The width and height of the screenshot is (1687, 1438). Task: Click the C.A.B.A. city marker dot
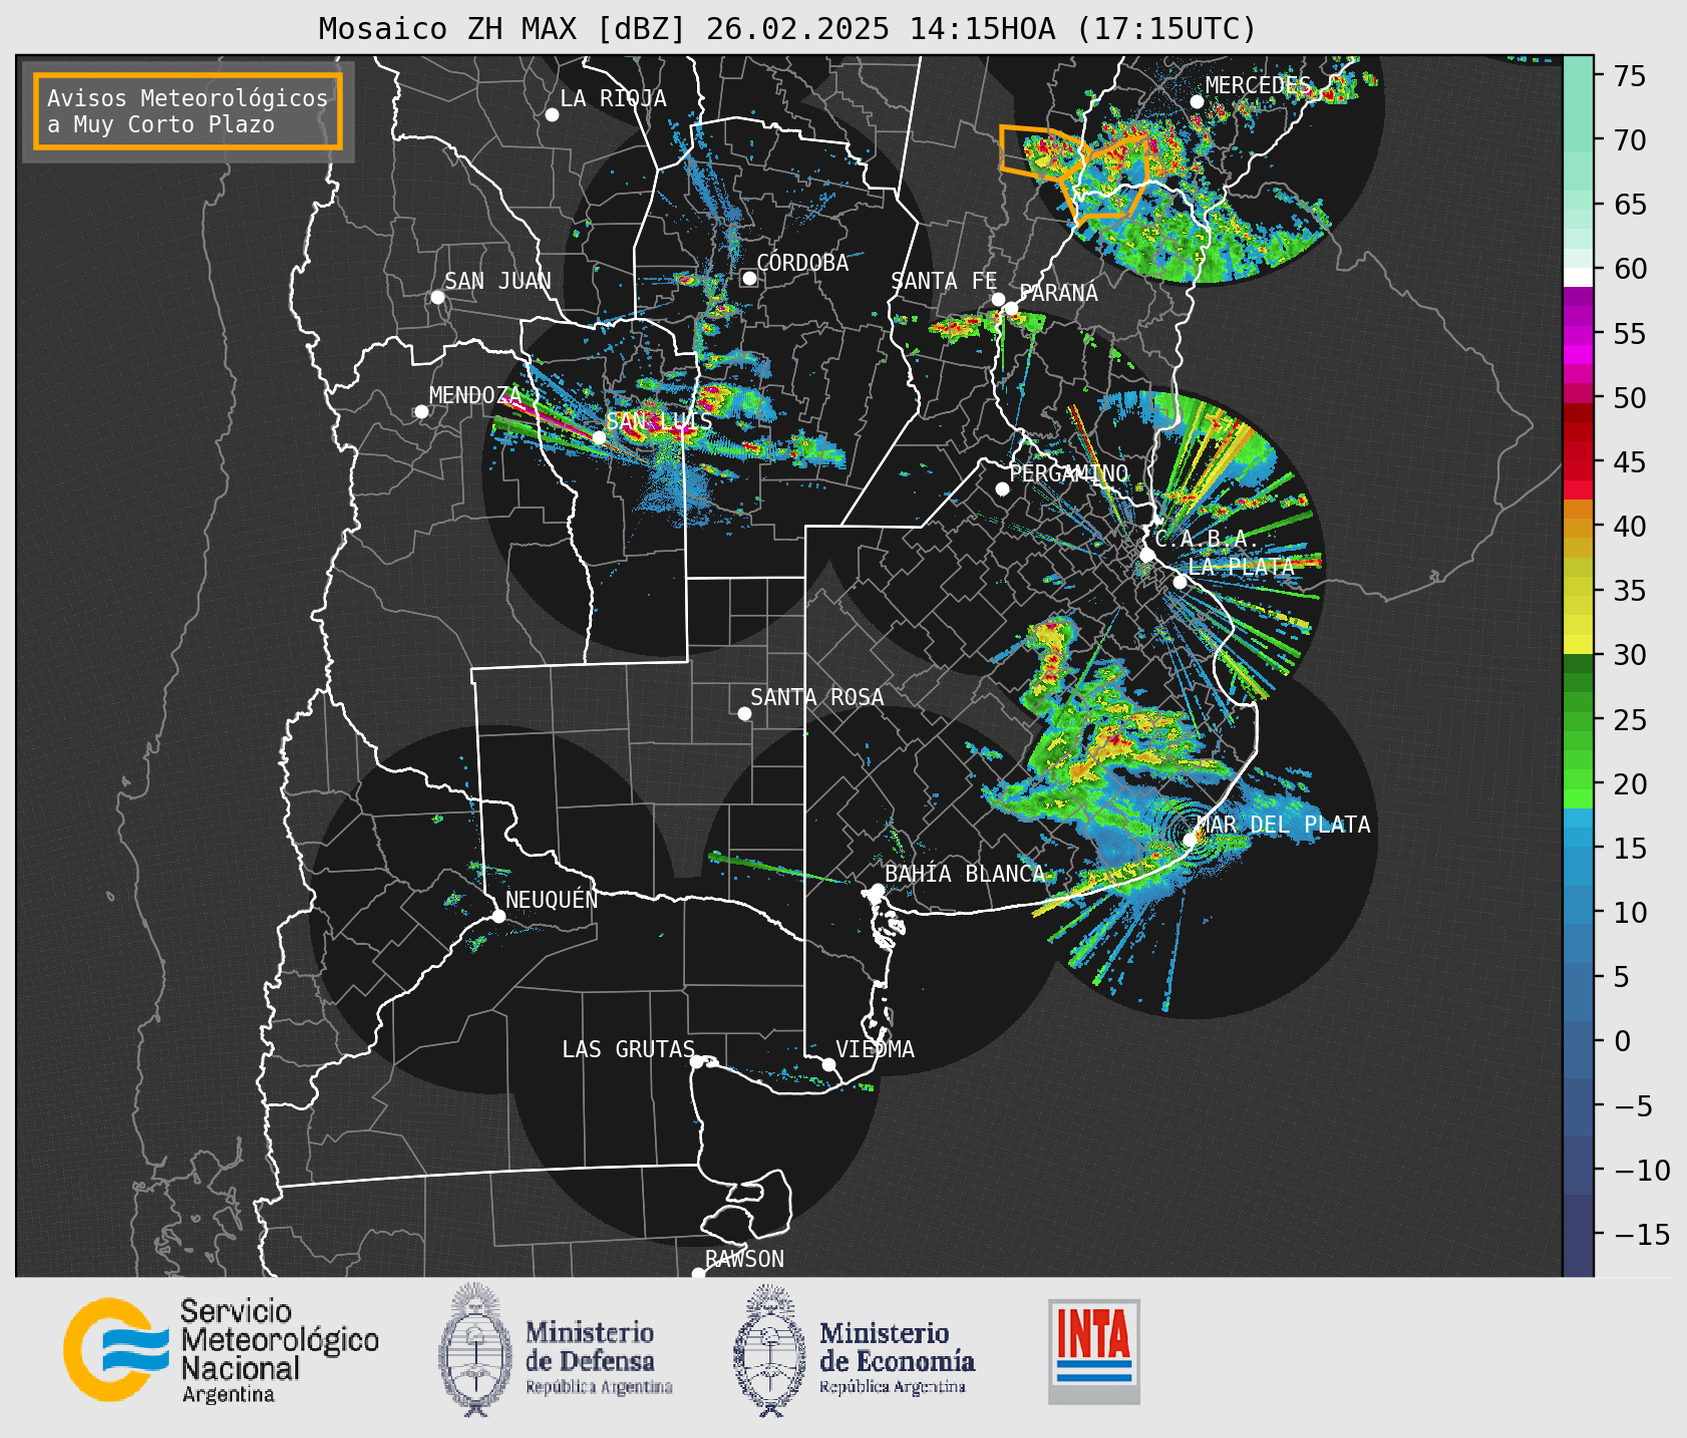(x=1147, y=554)
